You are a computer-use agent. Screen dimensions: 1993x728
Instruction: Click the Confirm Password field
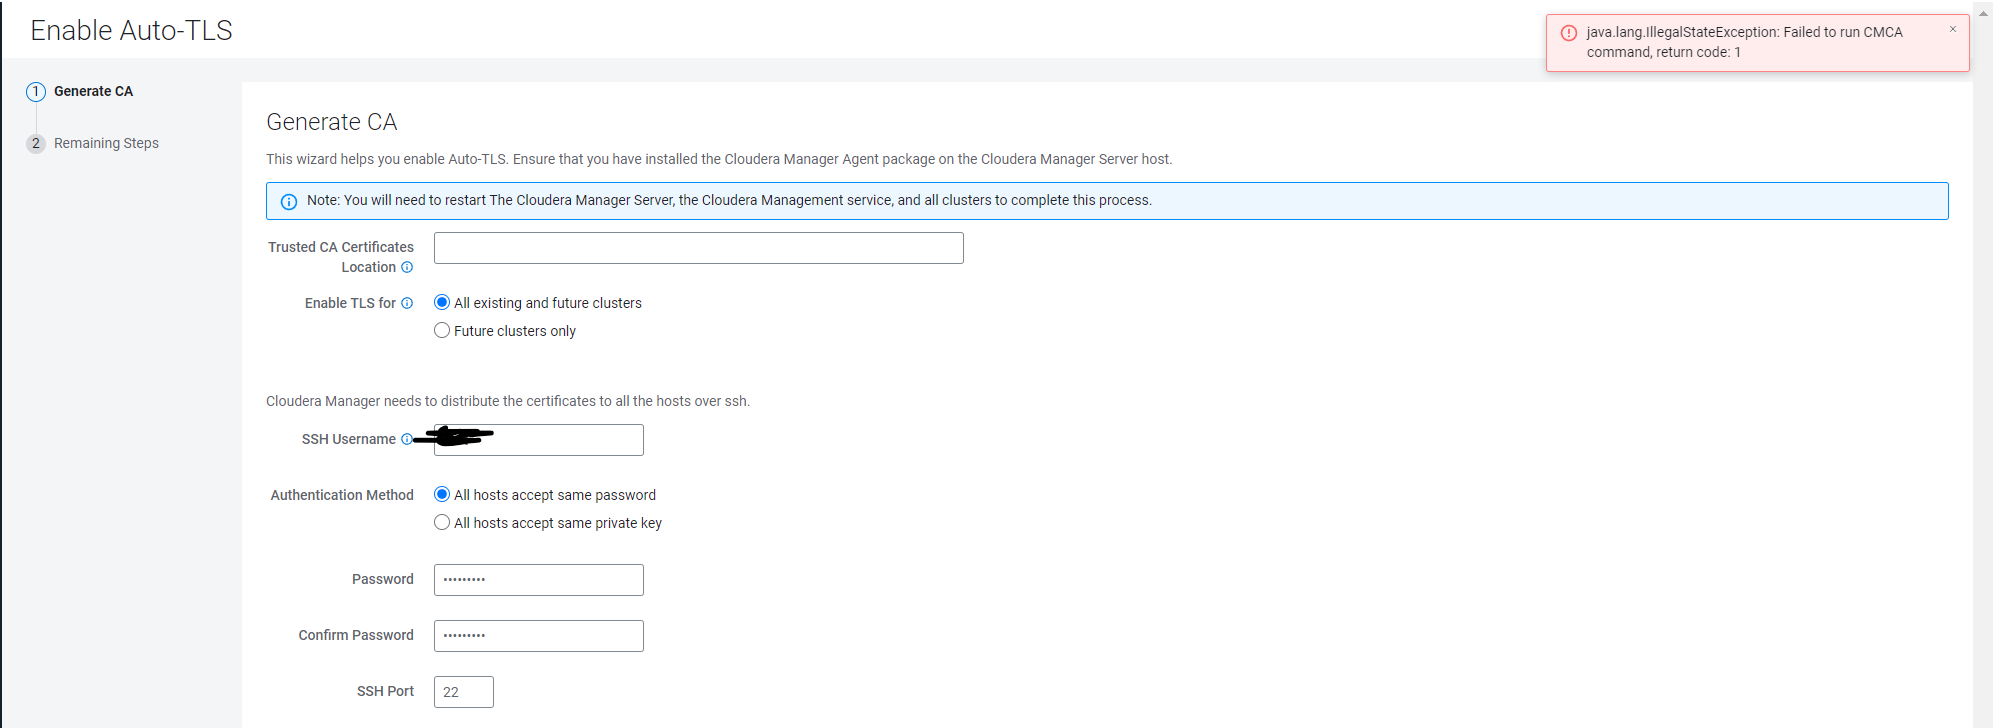point(538,636)
